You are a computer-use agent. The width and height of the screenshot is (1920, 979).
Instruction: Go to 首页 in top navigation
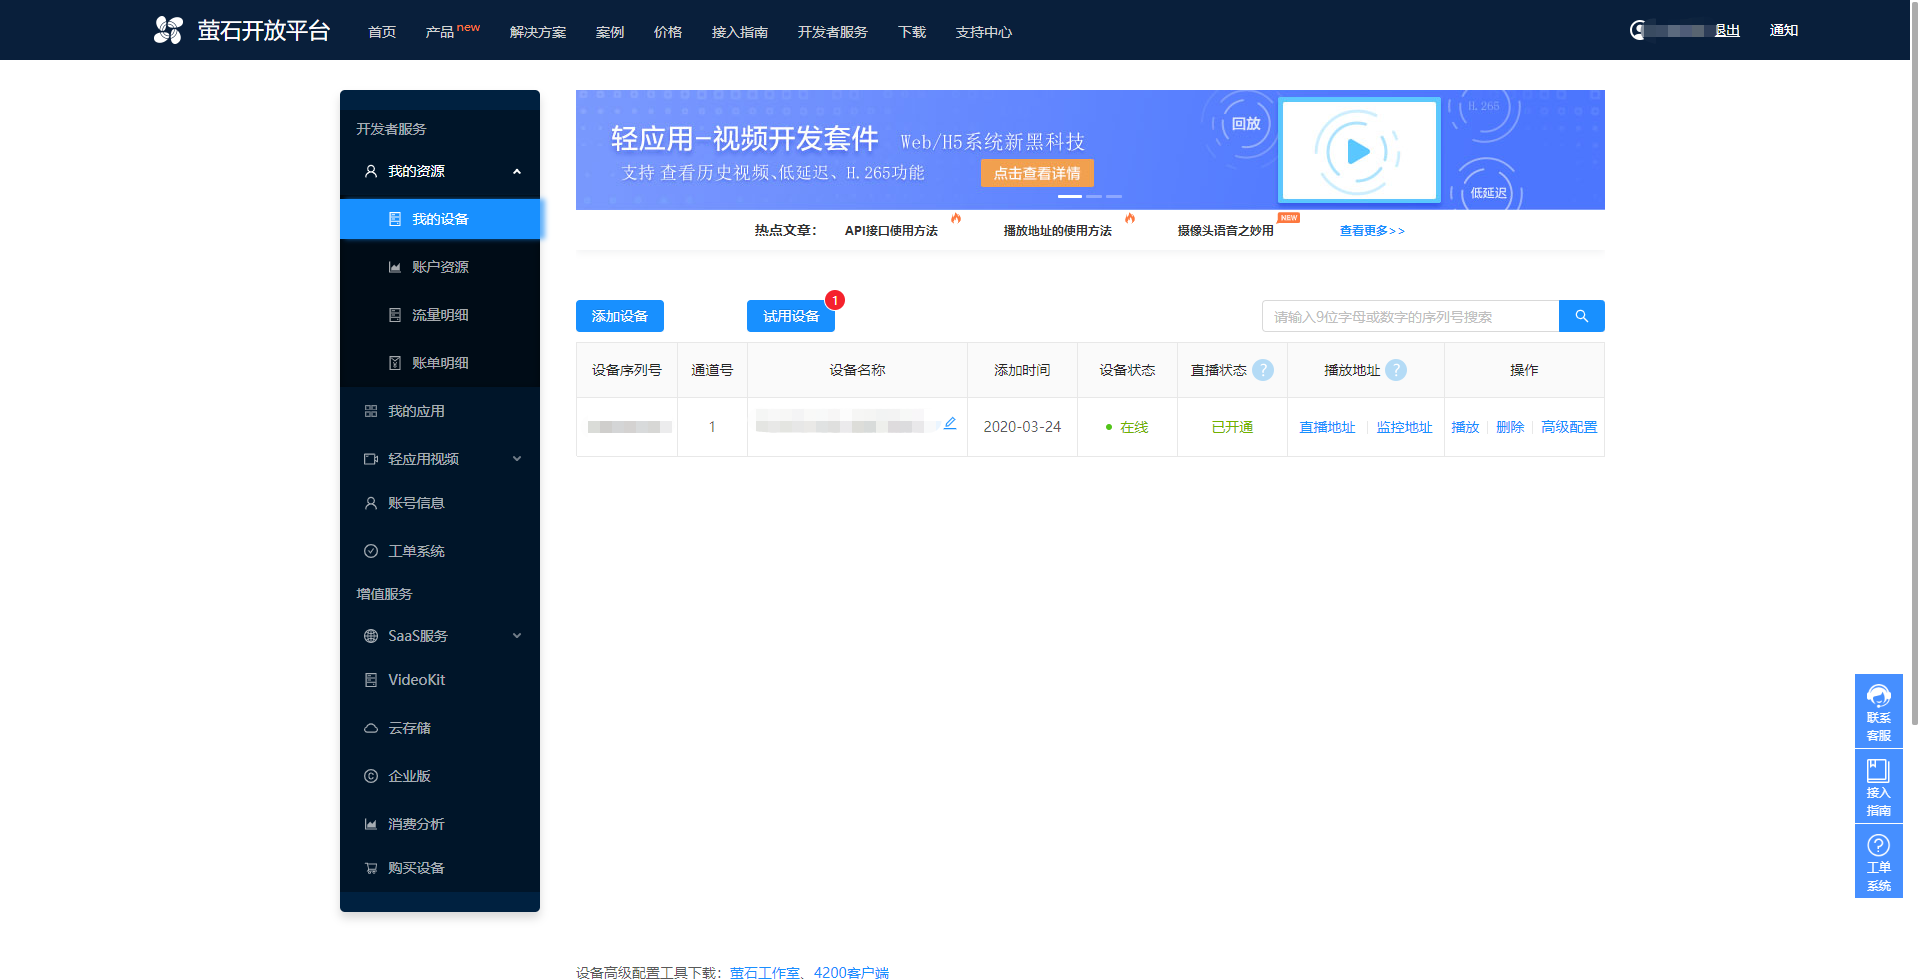(x=382, y=32)
